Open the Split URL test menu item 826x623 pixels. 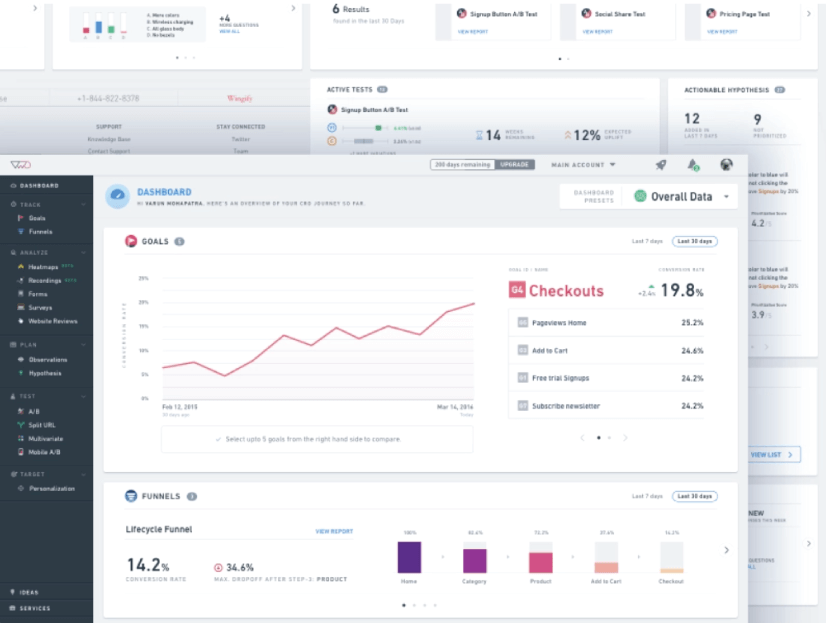click(x=42, y=425)
